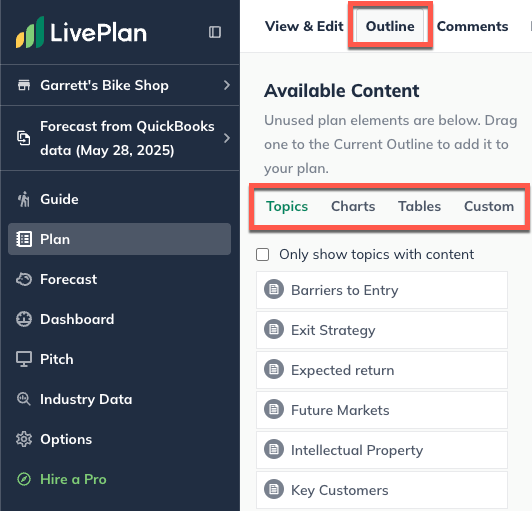This screenshot has width=532, height=511.
Task: Switch to the Outline tab
Action: 390,26
